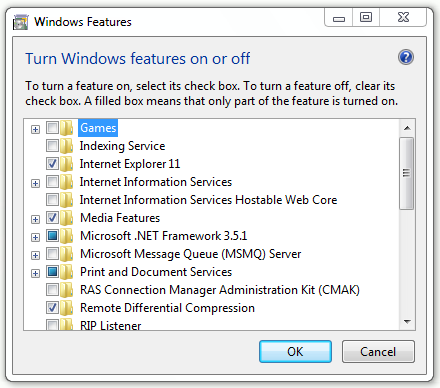The image size is (440, 388).
Task: Disable the Media Features checkbox
Action: [52, 218]
